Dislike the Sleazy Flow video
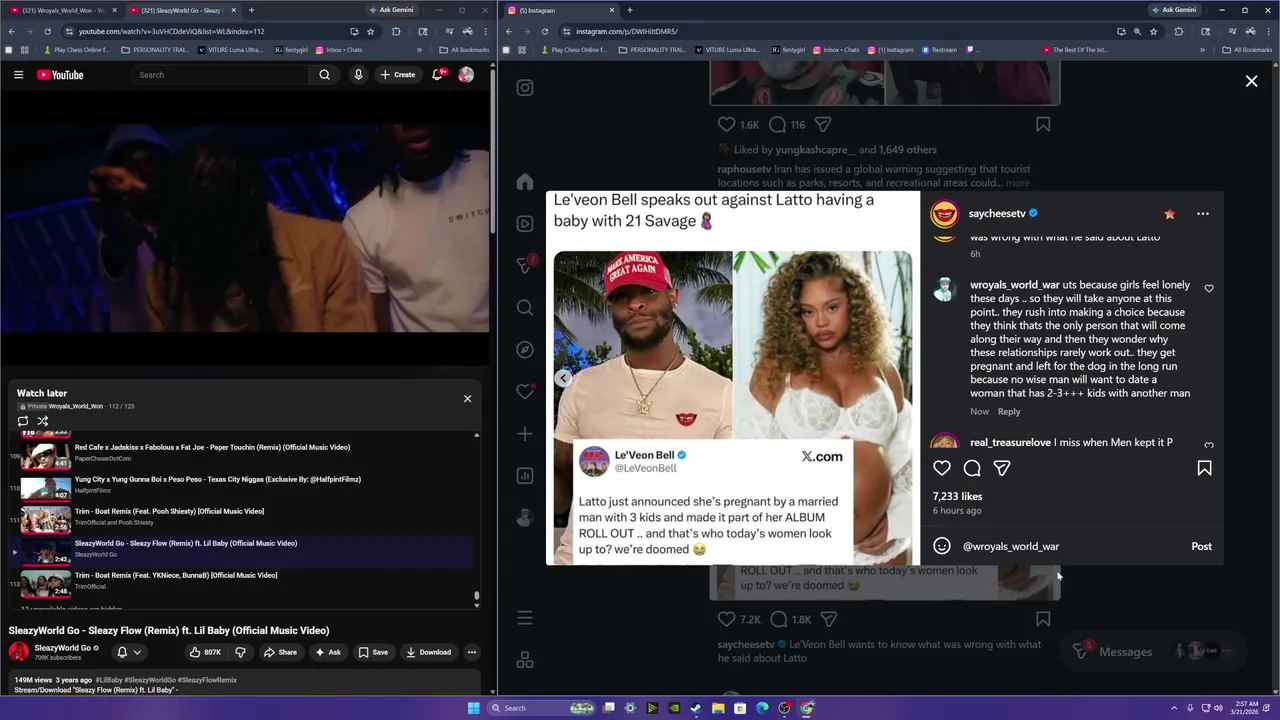 point(240,652)
